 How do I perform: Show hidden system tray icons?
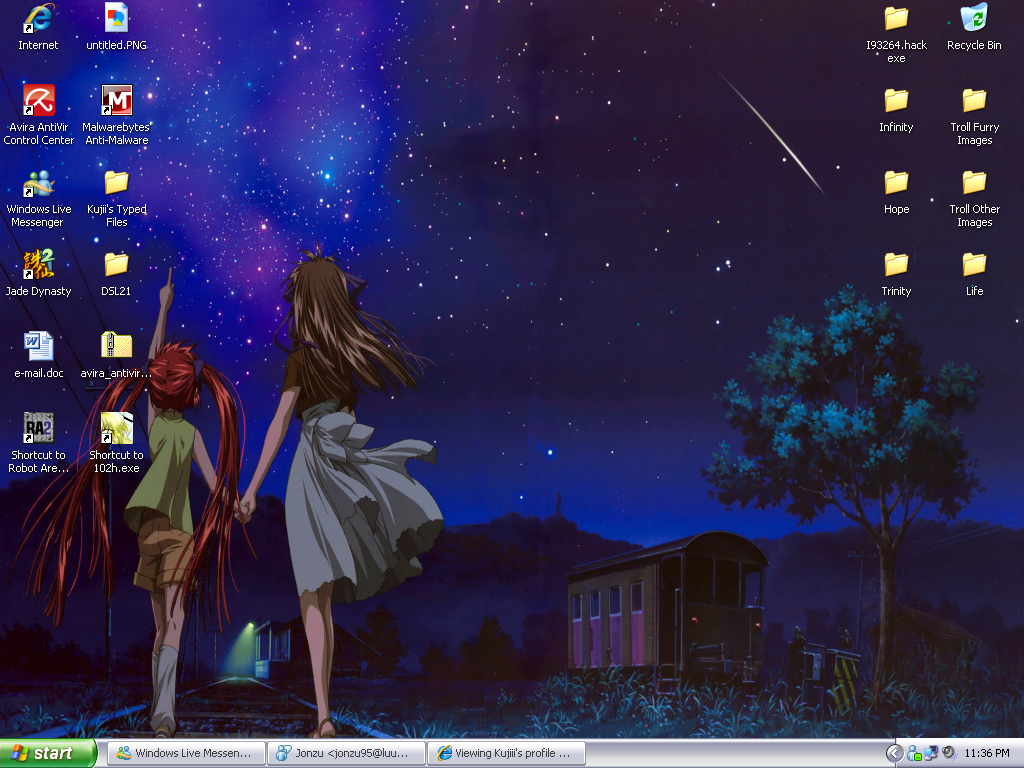(x=895, y=754)
